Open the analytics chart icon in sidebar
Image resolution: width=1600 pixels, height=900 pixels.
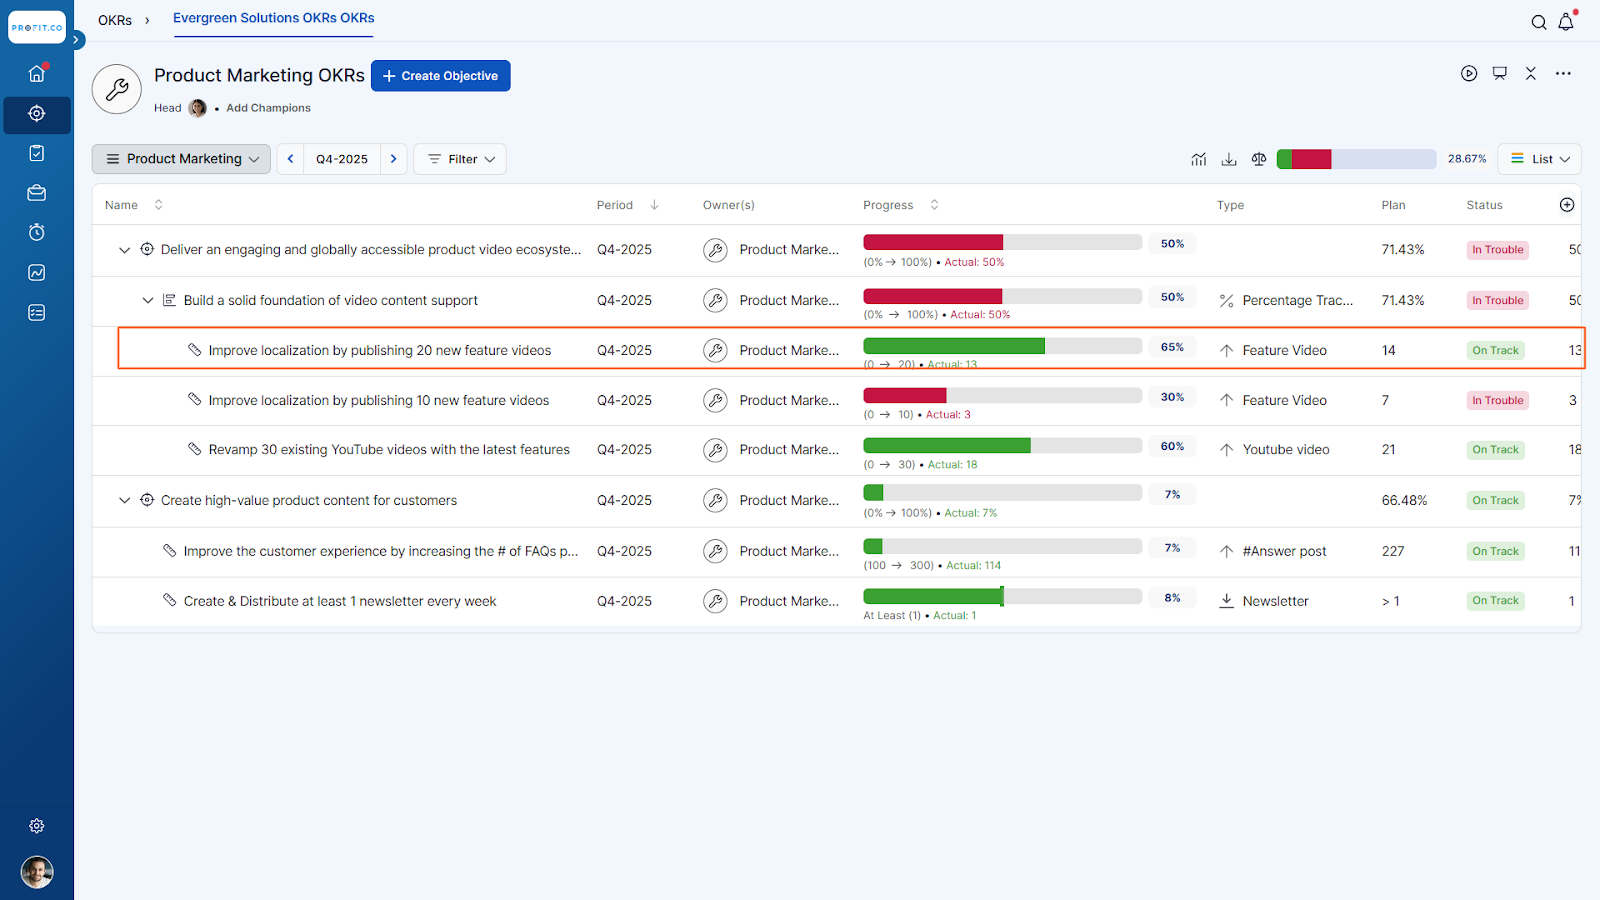click(x=37, y=272)
